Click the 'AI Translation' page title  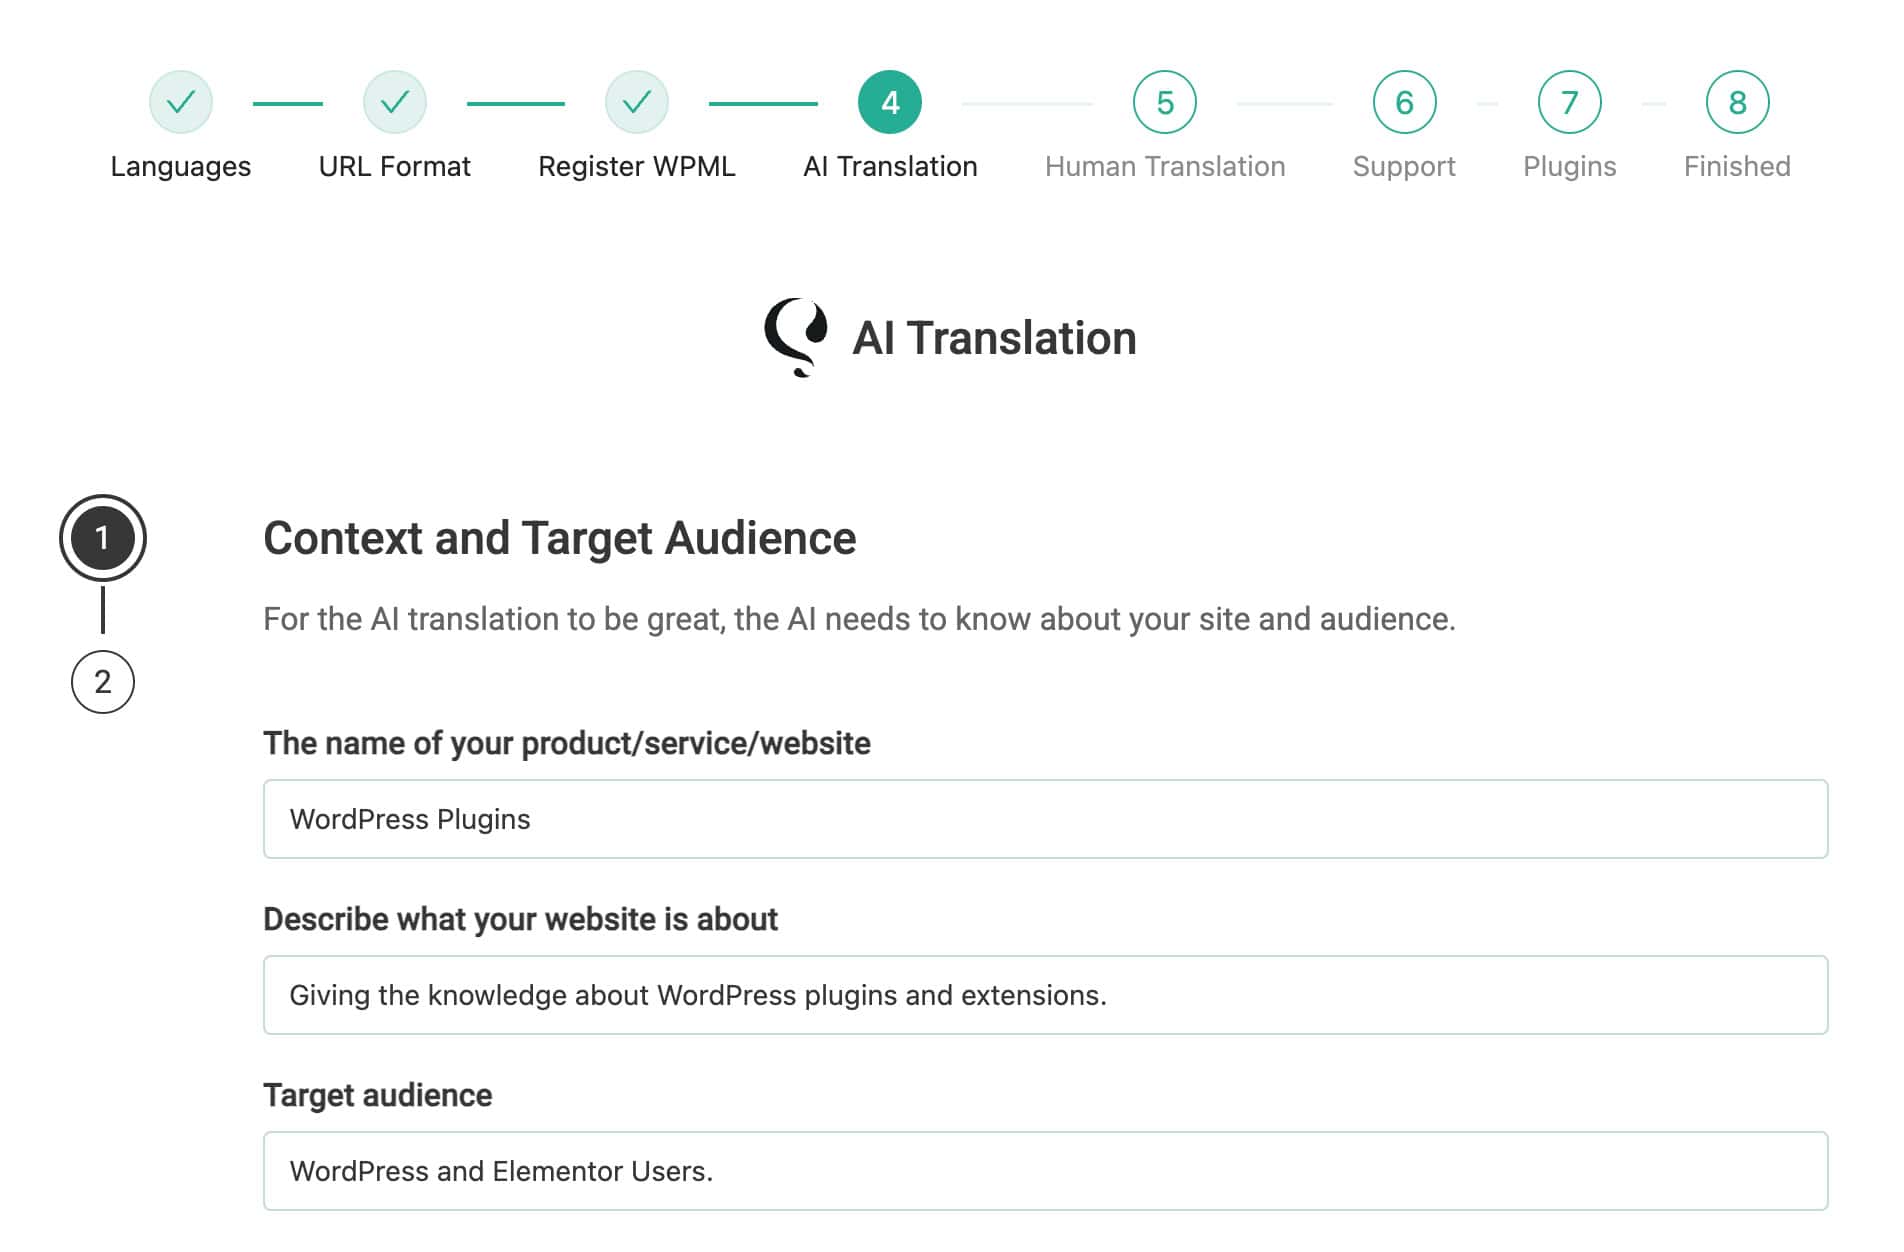point(994,338)
